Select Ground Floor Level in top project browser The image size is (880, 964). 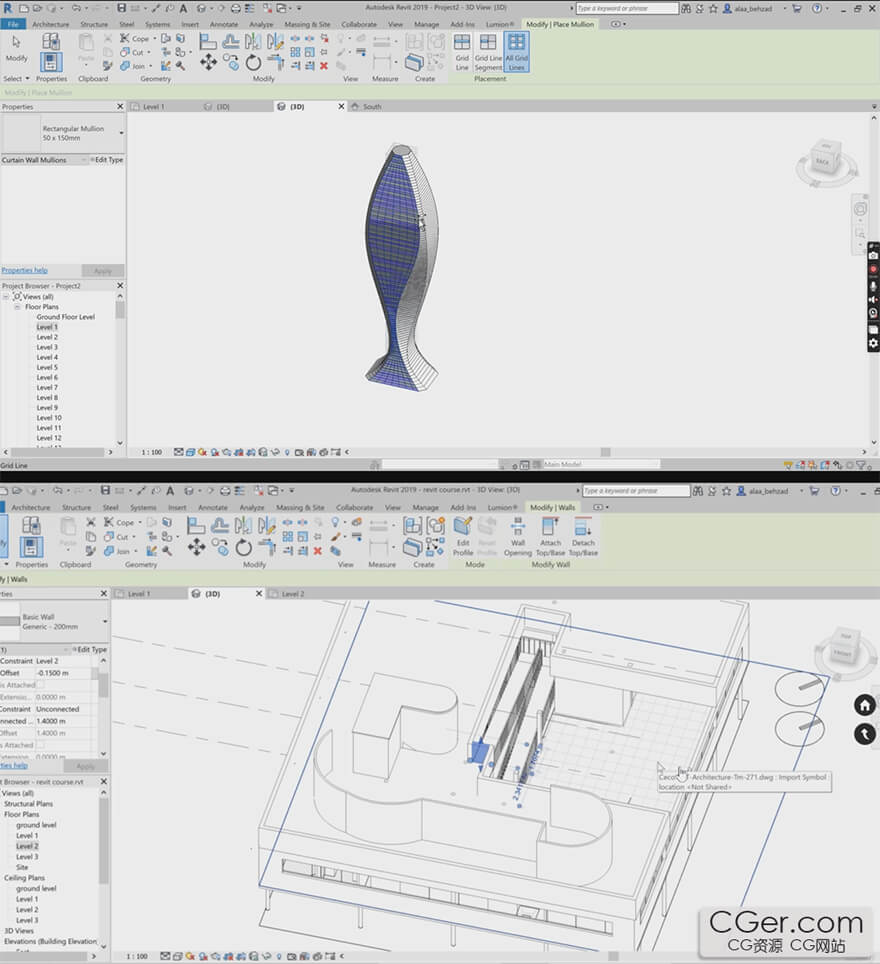[x=66, y=317]
